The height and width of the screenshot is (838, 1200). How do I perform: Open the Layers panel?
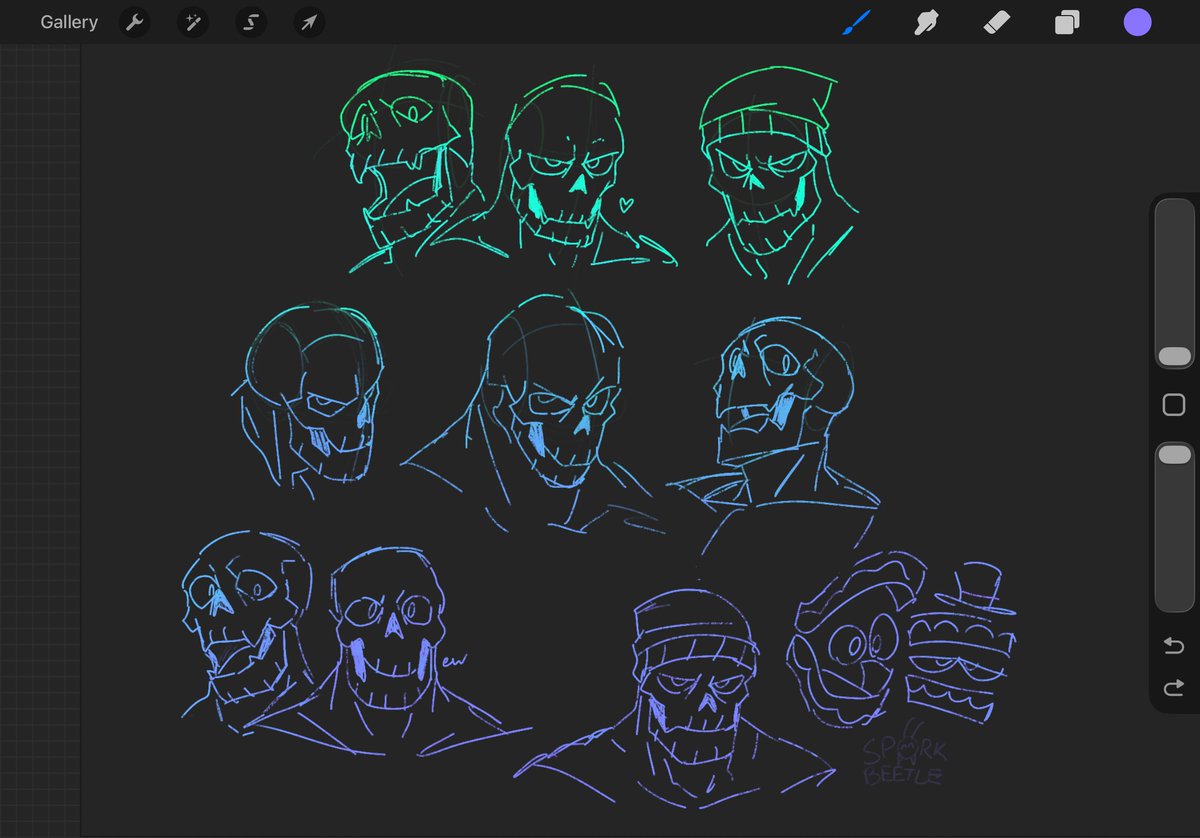pyautogui.click(x=1067, y=22)
